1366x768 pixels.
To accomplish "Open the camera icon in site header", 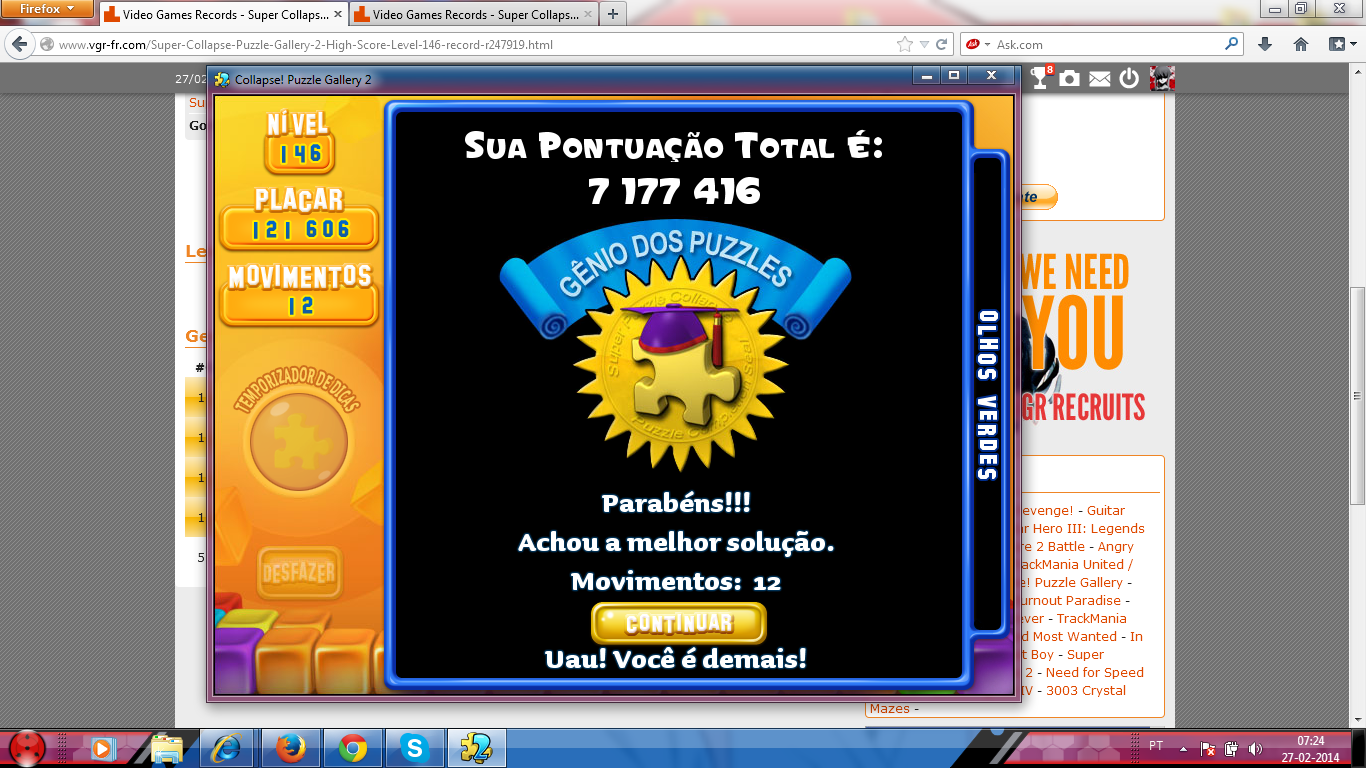I will pyautogui.click(x=1070, y=79).
